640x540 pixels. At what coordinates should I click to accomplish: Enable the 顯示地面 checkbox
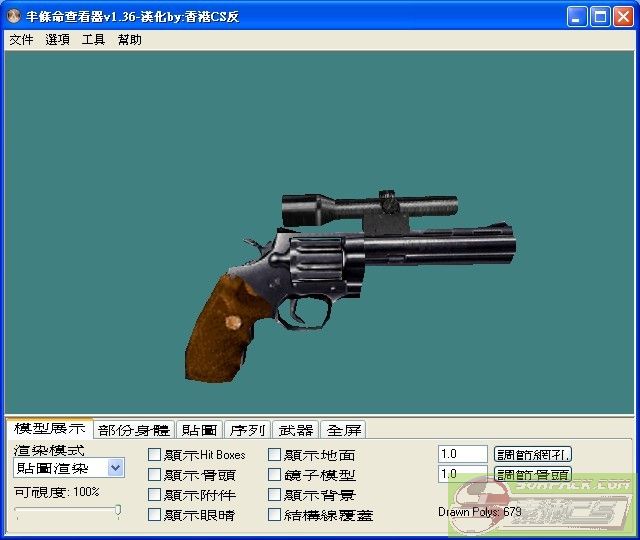click(274, 455)
